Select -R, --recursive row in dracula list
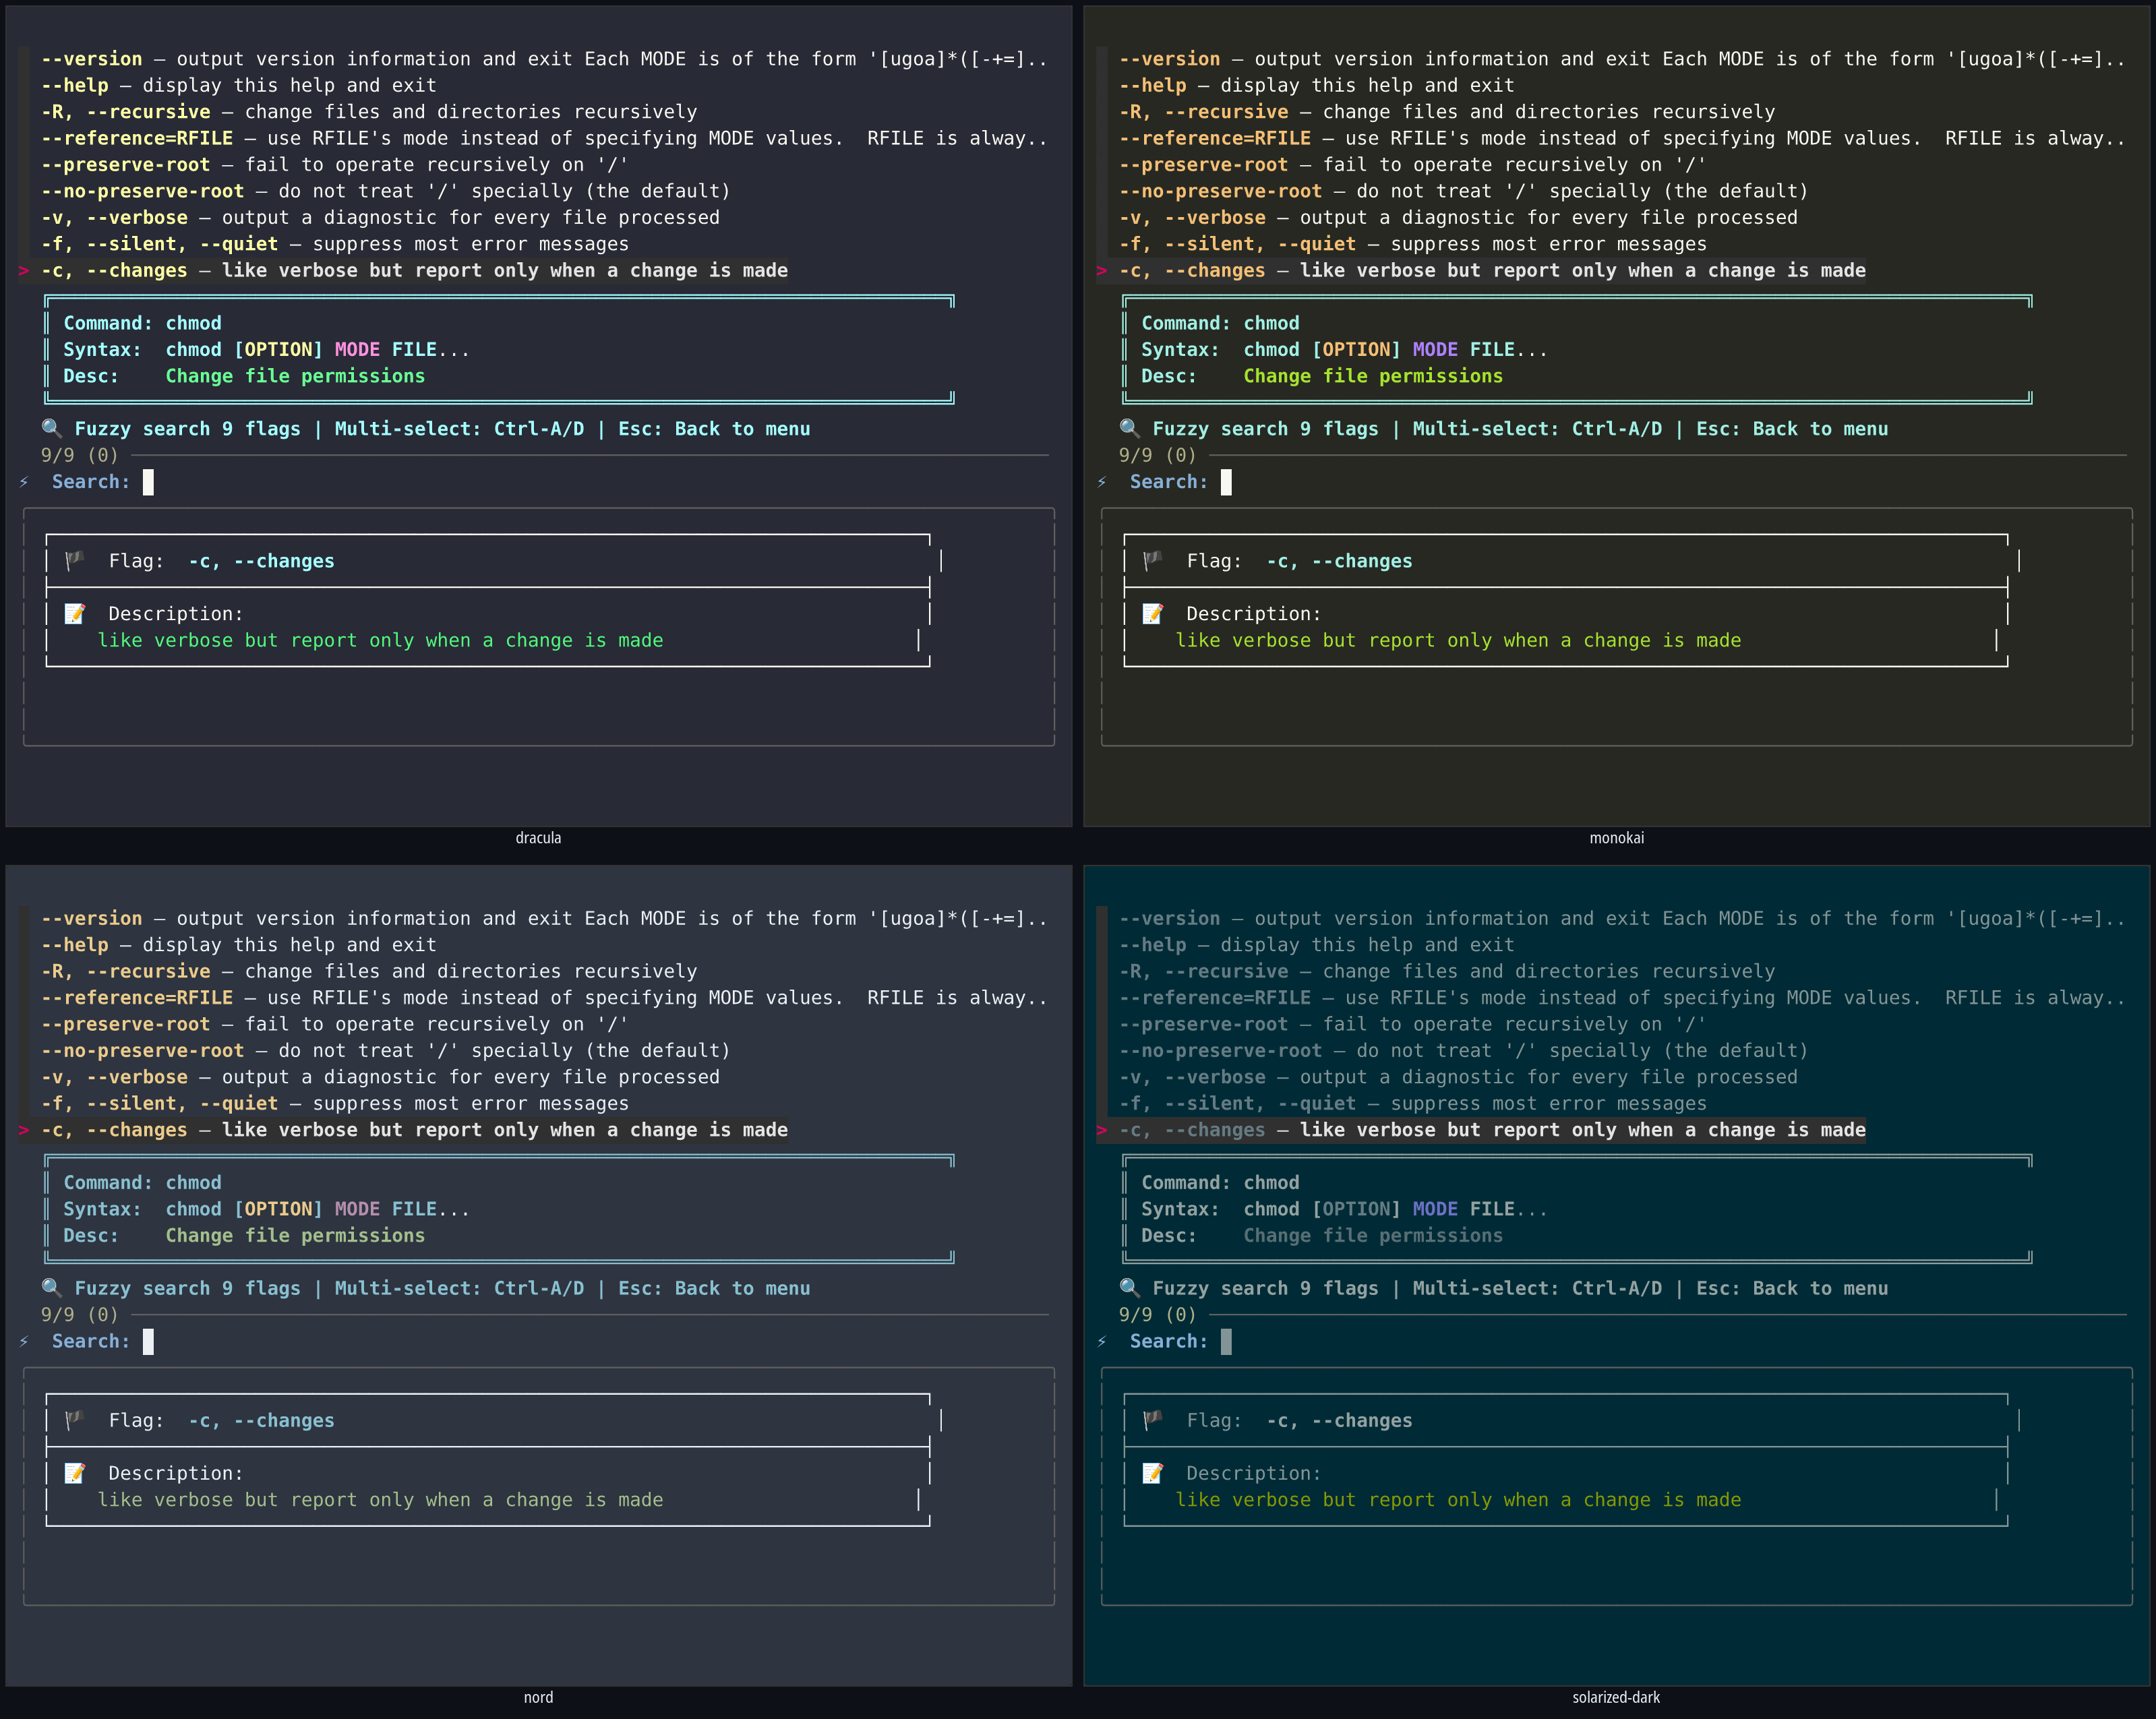 [x=369, y=112]
